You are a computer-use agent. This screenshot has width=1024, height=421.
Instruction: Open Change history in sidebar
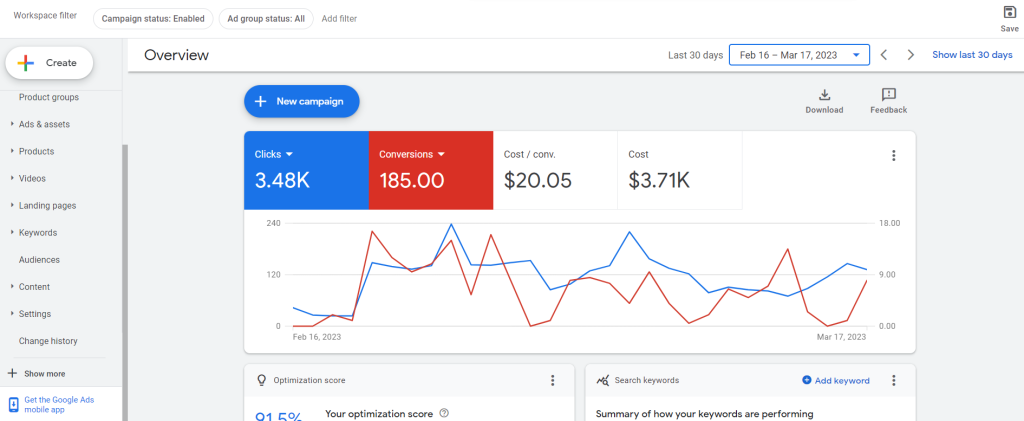pos(48,341)
